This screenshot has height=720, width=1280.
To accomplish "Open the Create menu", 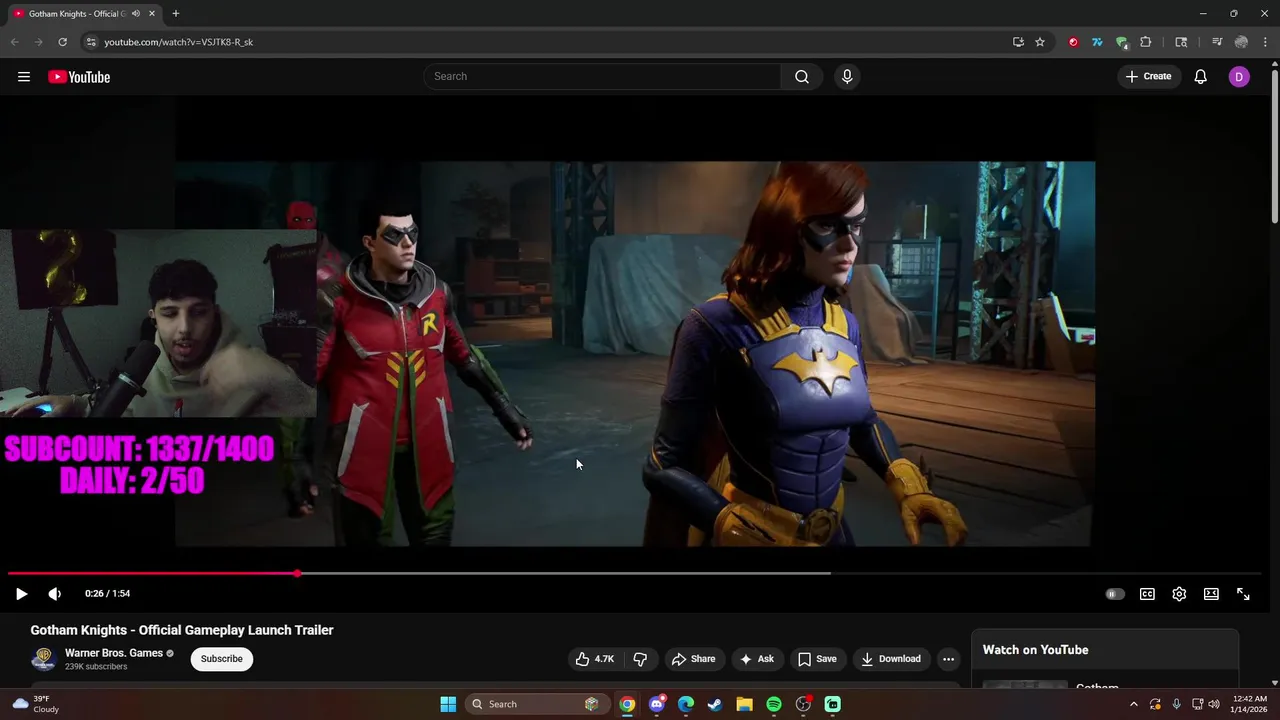I will [1148, 77].
